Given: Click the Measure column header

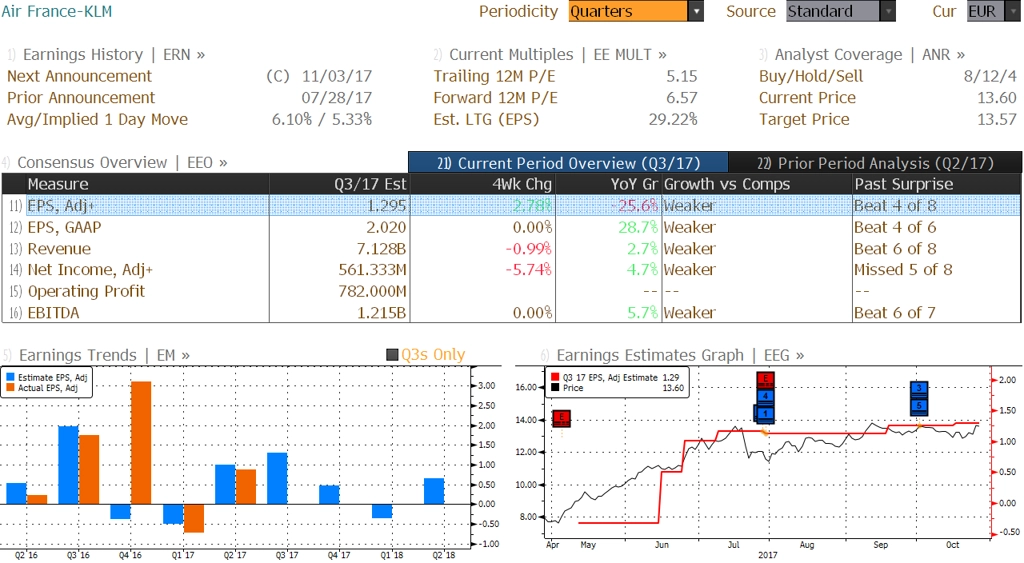Looking at the screenshot, I should tap(147, 184).
